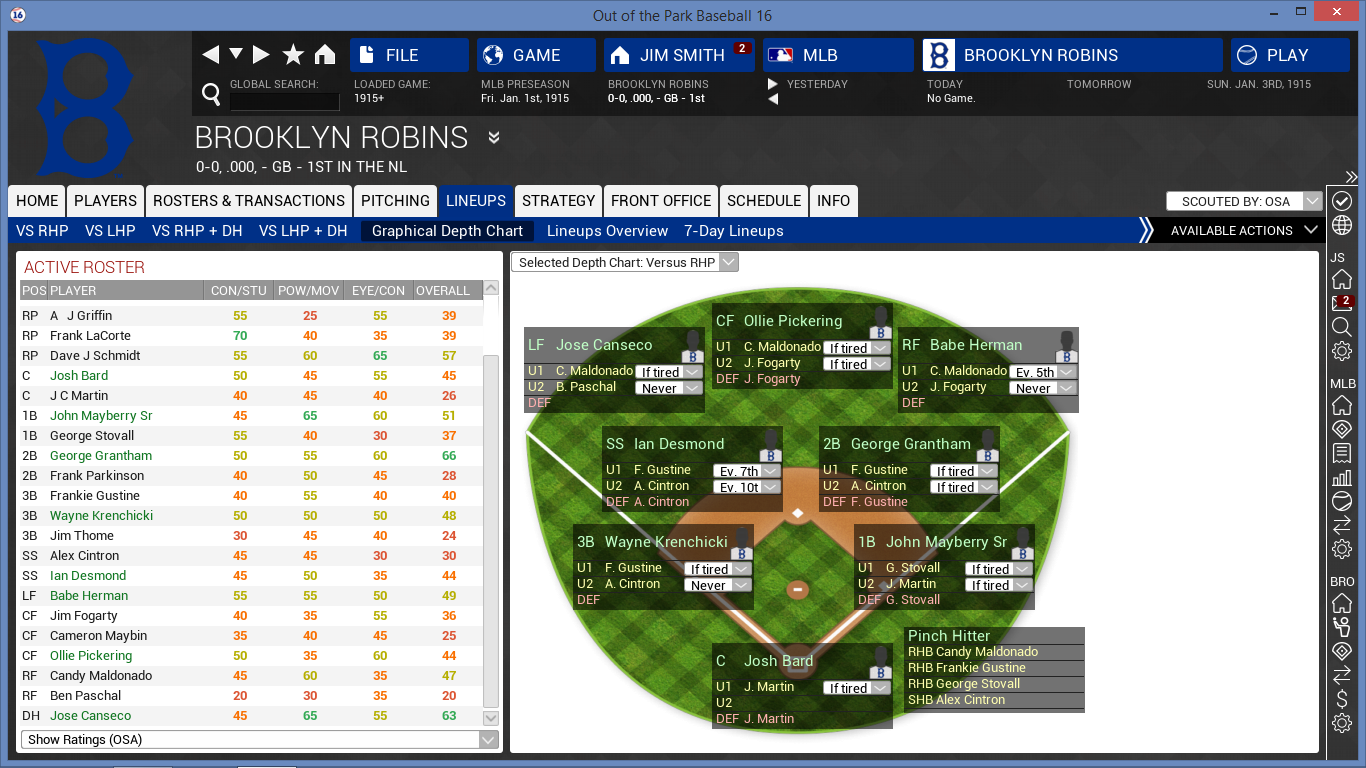Open the JIM SMITH manager button
Screen dimensions: 1366x768
point(679,55)
